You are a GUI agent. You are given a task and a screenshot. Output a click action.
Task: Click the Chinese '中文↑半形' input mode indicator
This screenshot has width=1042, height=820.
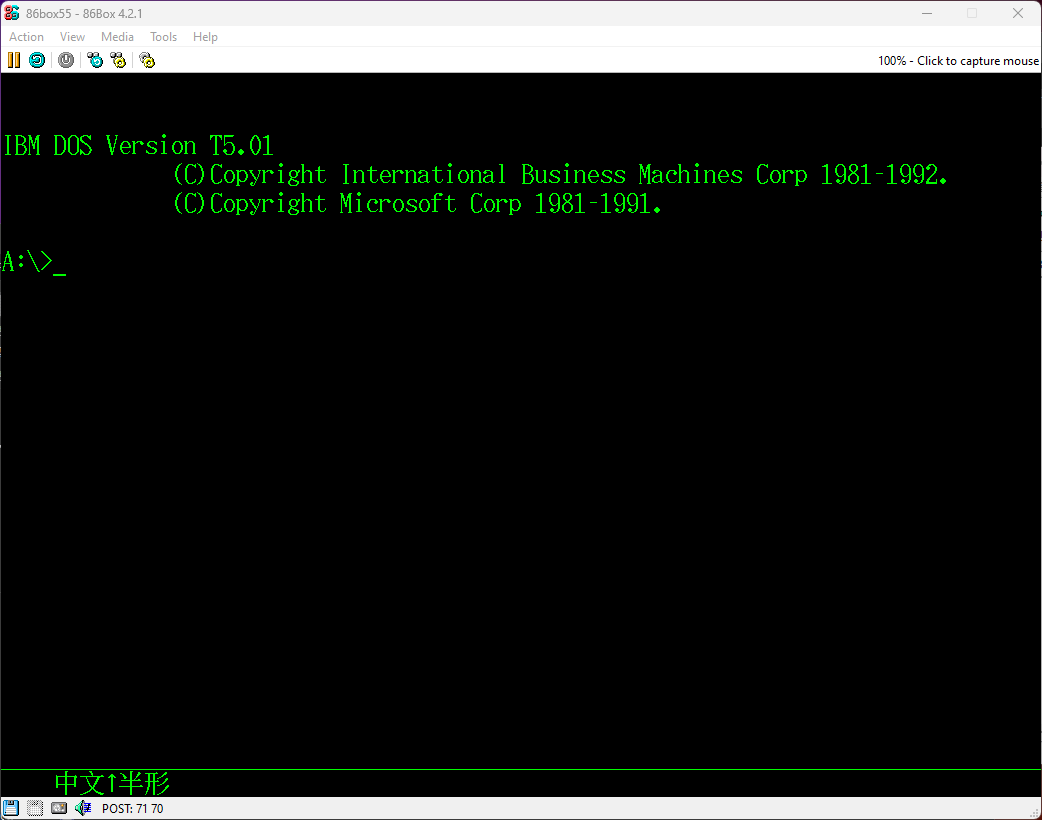112,783
